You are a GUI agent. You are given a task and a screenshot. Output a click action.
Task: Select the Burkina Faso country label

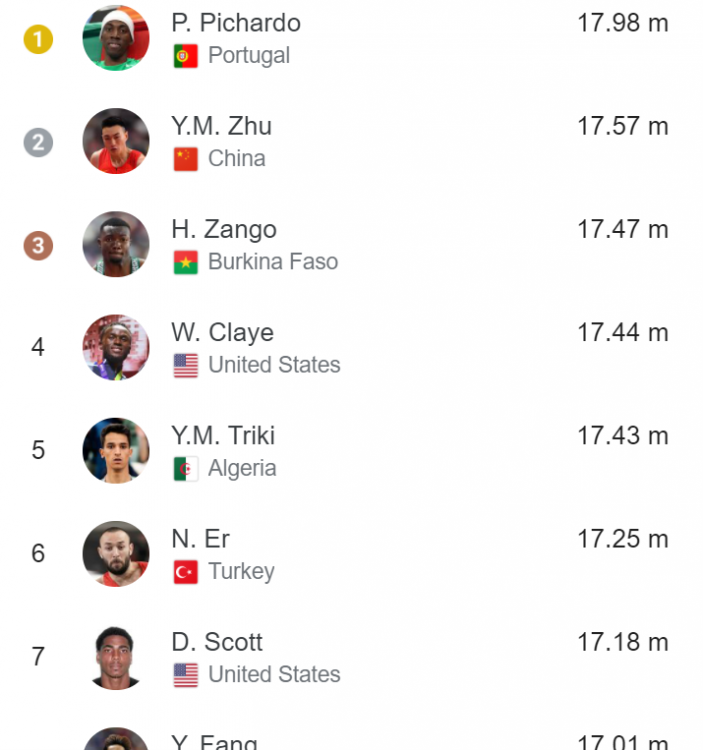point(273,262)
